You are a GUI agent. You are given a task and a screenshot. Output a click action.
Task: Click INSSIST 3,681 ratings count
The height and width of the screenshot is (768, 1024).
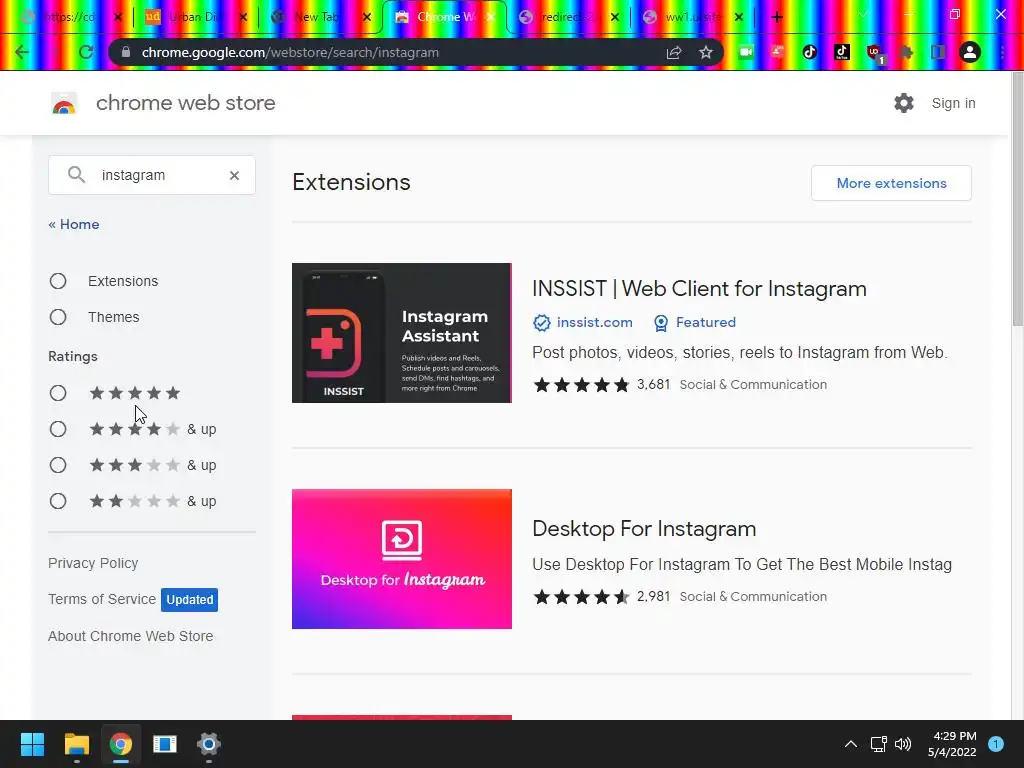tap(654, 385)
